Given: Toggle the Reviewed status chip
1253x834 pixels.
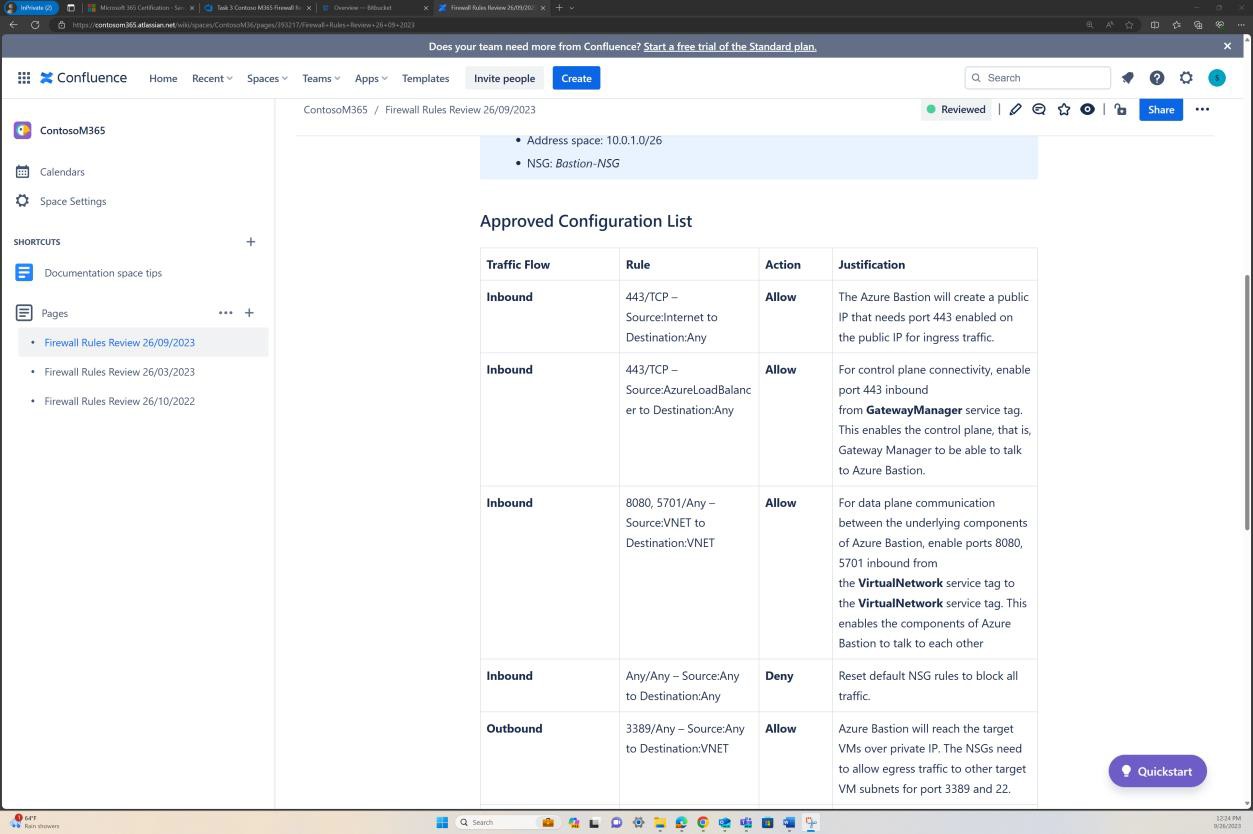Looking at the screenshot, I should pyautogui.click(x=955, y=109).
